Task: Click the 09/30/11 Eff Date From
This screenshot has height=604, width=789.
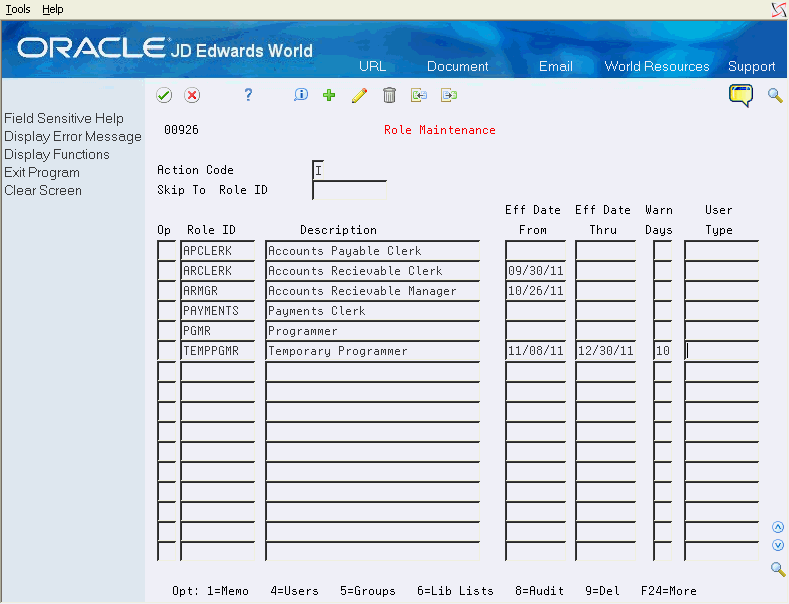Action: pyautogui.click(x=535, y=271)
